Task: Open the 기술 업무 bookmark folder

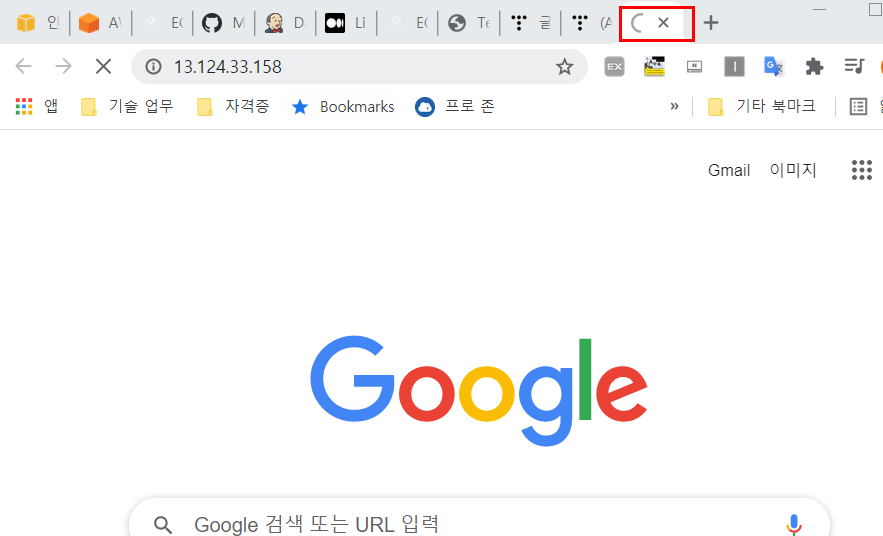Action: [127, 106]
